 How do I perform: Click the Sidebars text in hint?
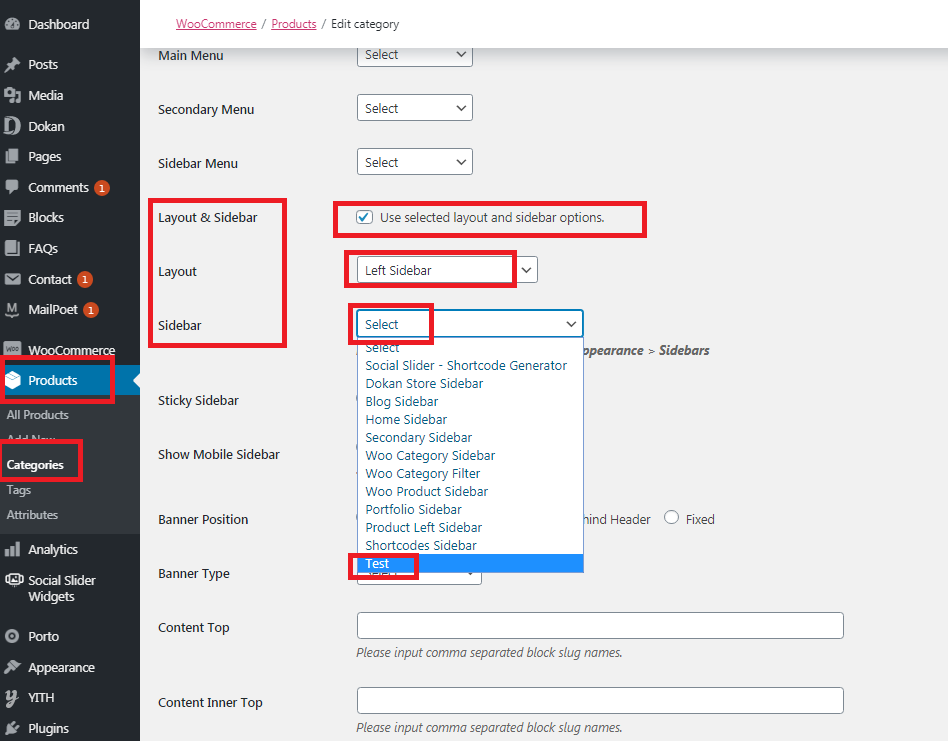[x=684, y=351]
